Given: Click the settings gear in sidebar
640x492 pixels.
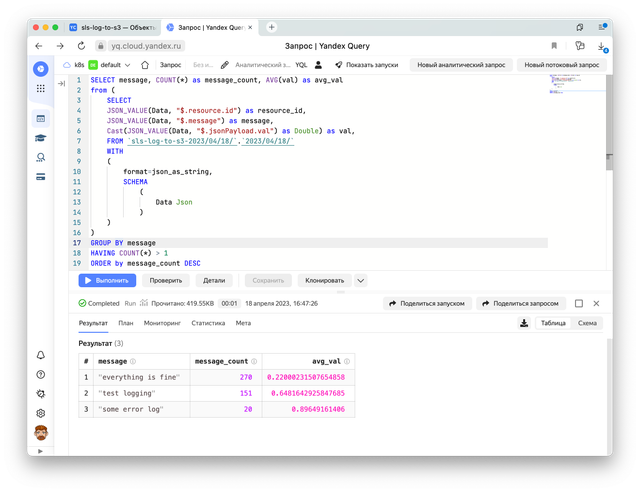Looking at the screenshot, I should tap(40, 413).
